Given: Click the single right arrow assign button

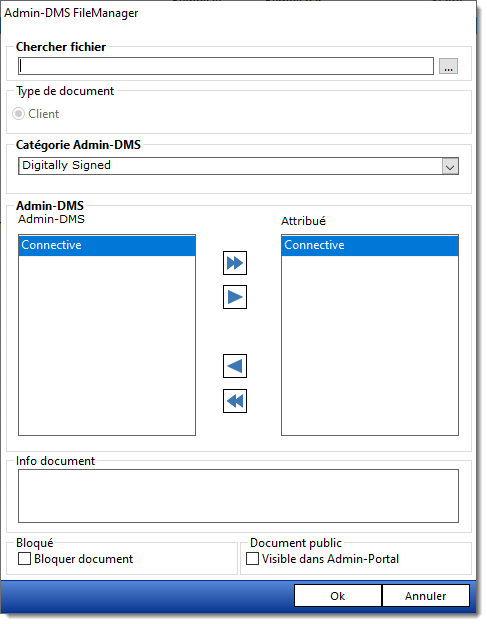Looking at the screenshot, I should point(235,297).
